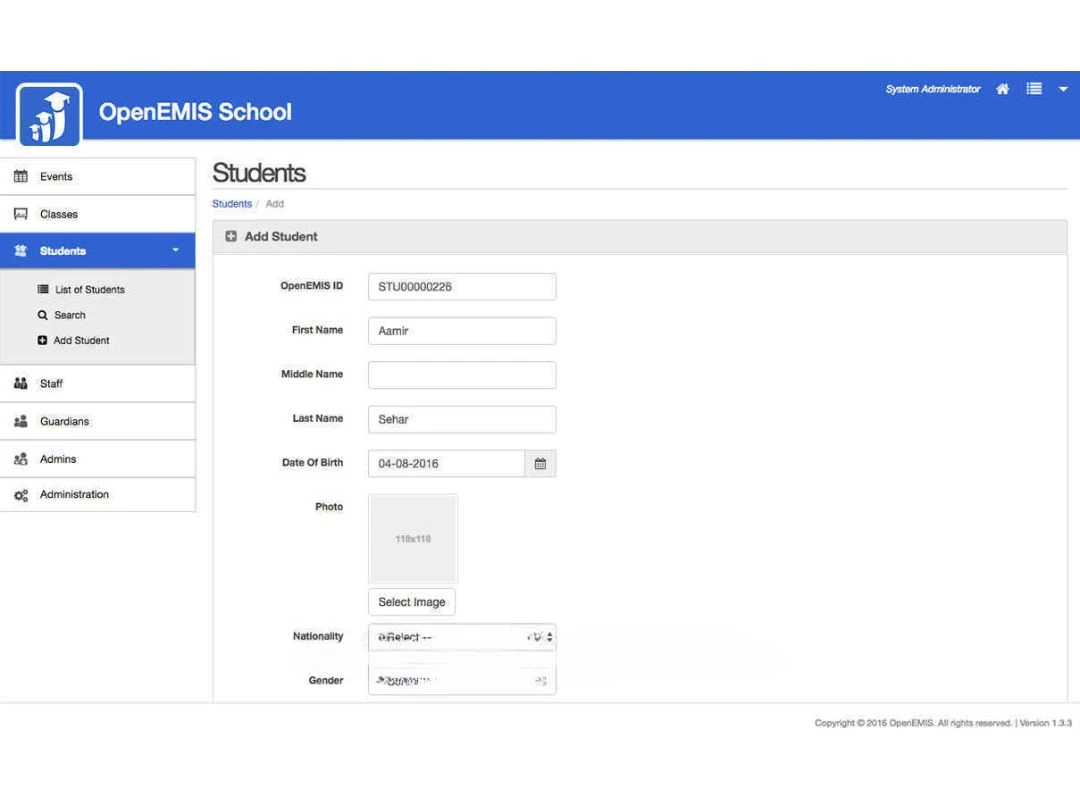Click the Add Student plus icon in sidebar

tap(43, 340)
